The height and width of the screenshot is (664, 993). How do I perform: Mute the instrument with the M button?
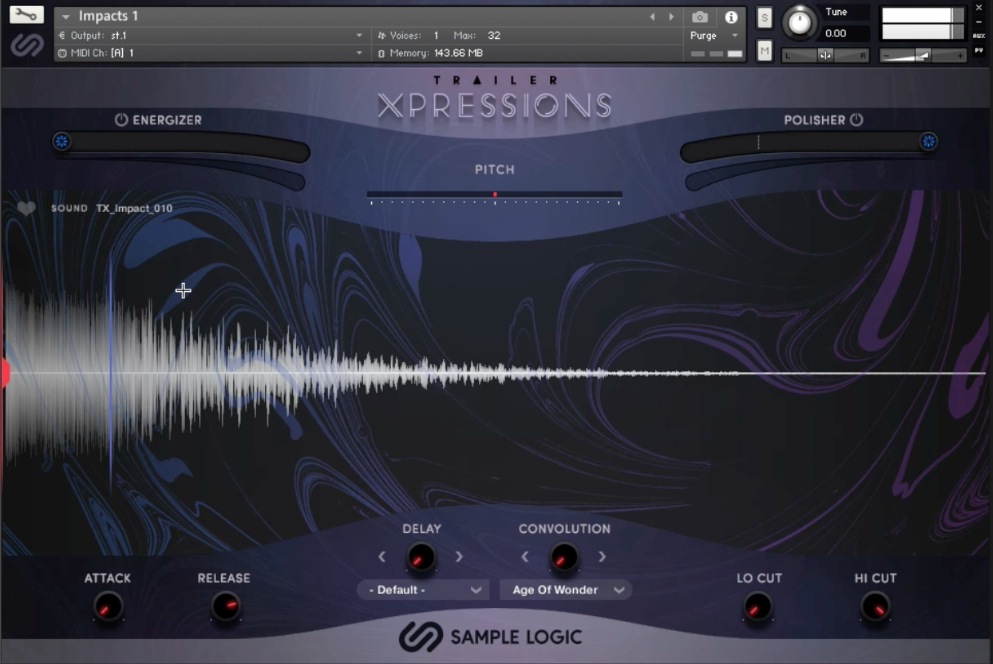[x=764, y=51]
